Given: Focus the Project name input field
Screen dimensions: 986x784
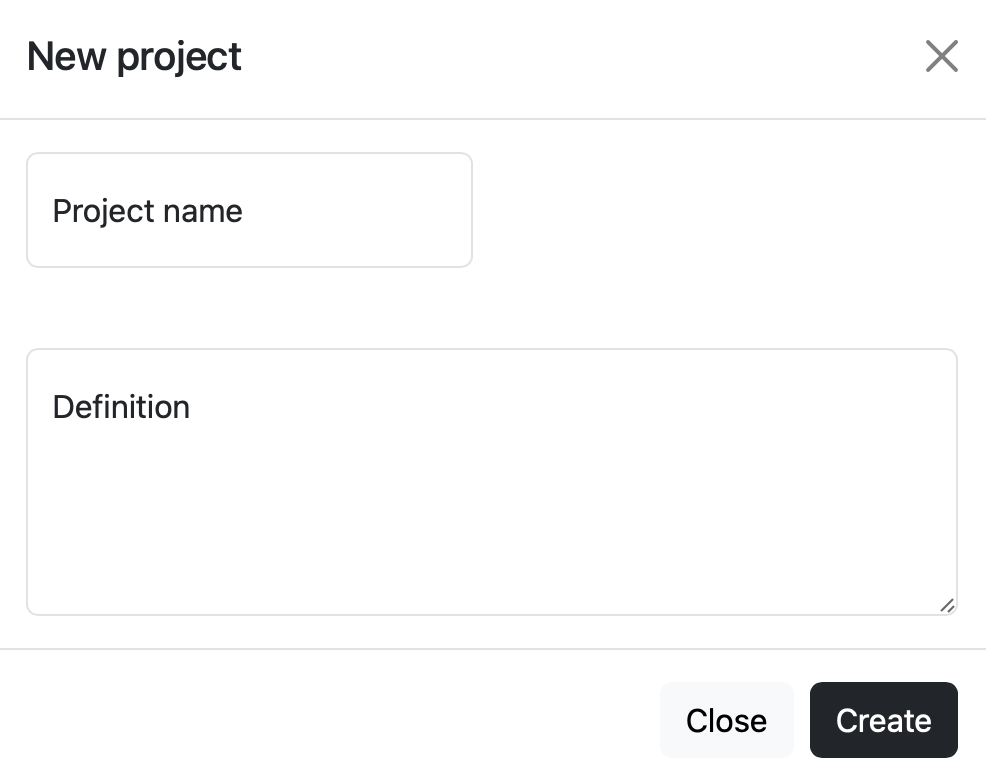Looking at the screenshot, I should (249, 210).
